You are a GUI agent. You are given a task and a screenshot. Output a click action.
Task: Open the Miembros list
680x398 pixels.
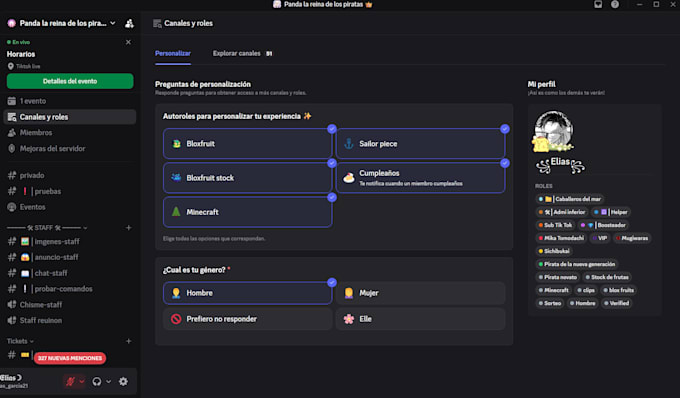point(70,133)
